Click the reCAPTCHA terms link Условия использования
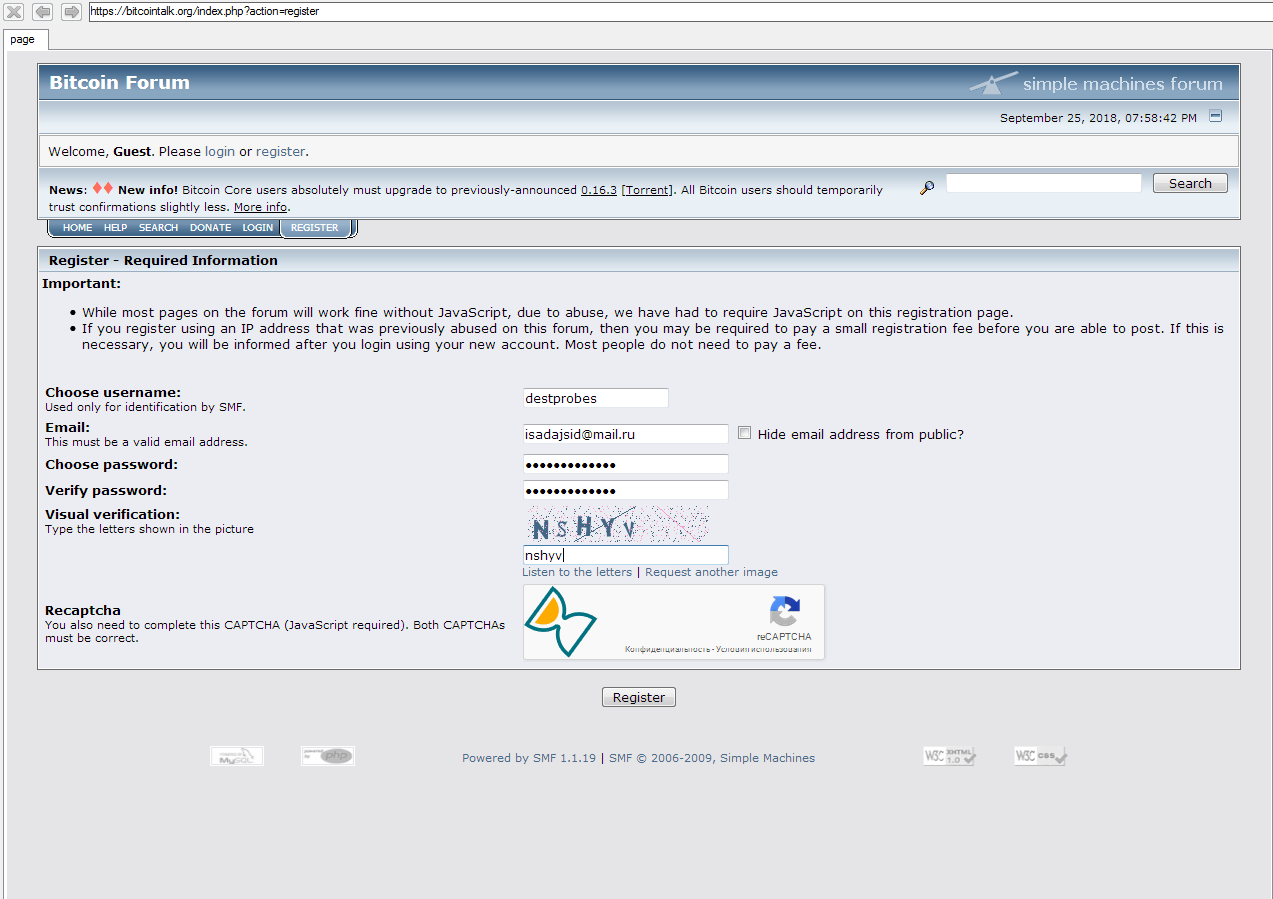 [764, 650]
